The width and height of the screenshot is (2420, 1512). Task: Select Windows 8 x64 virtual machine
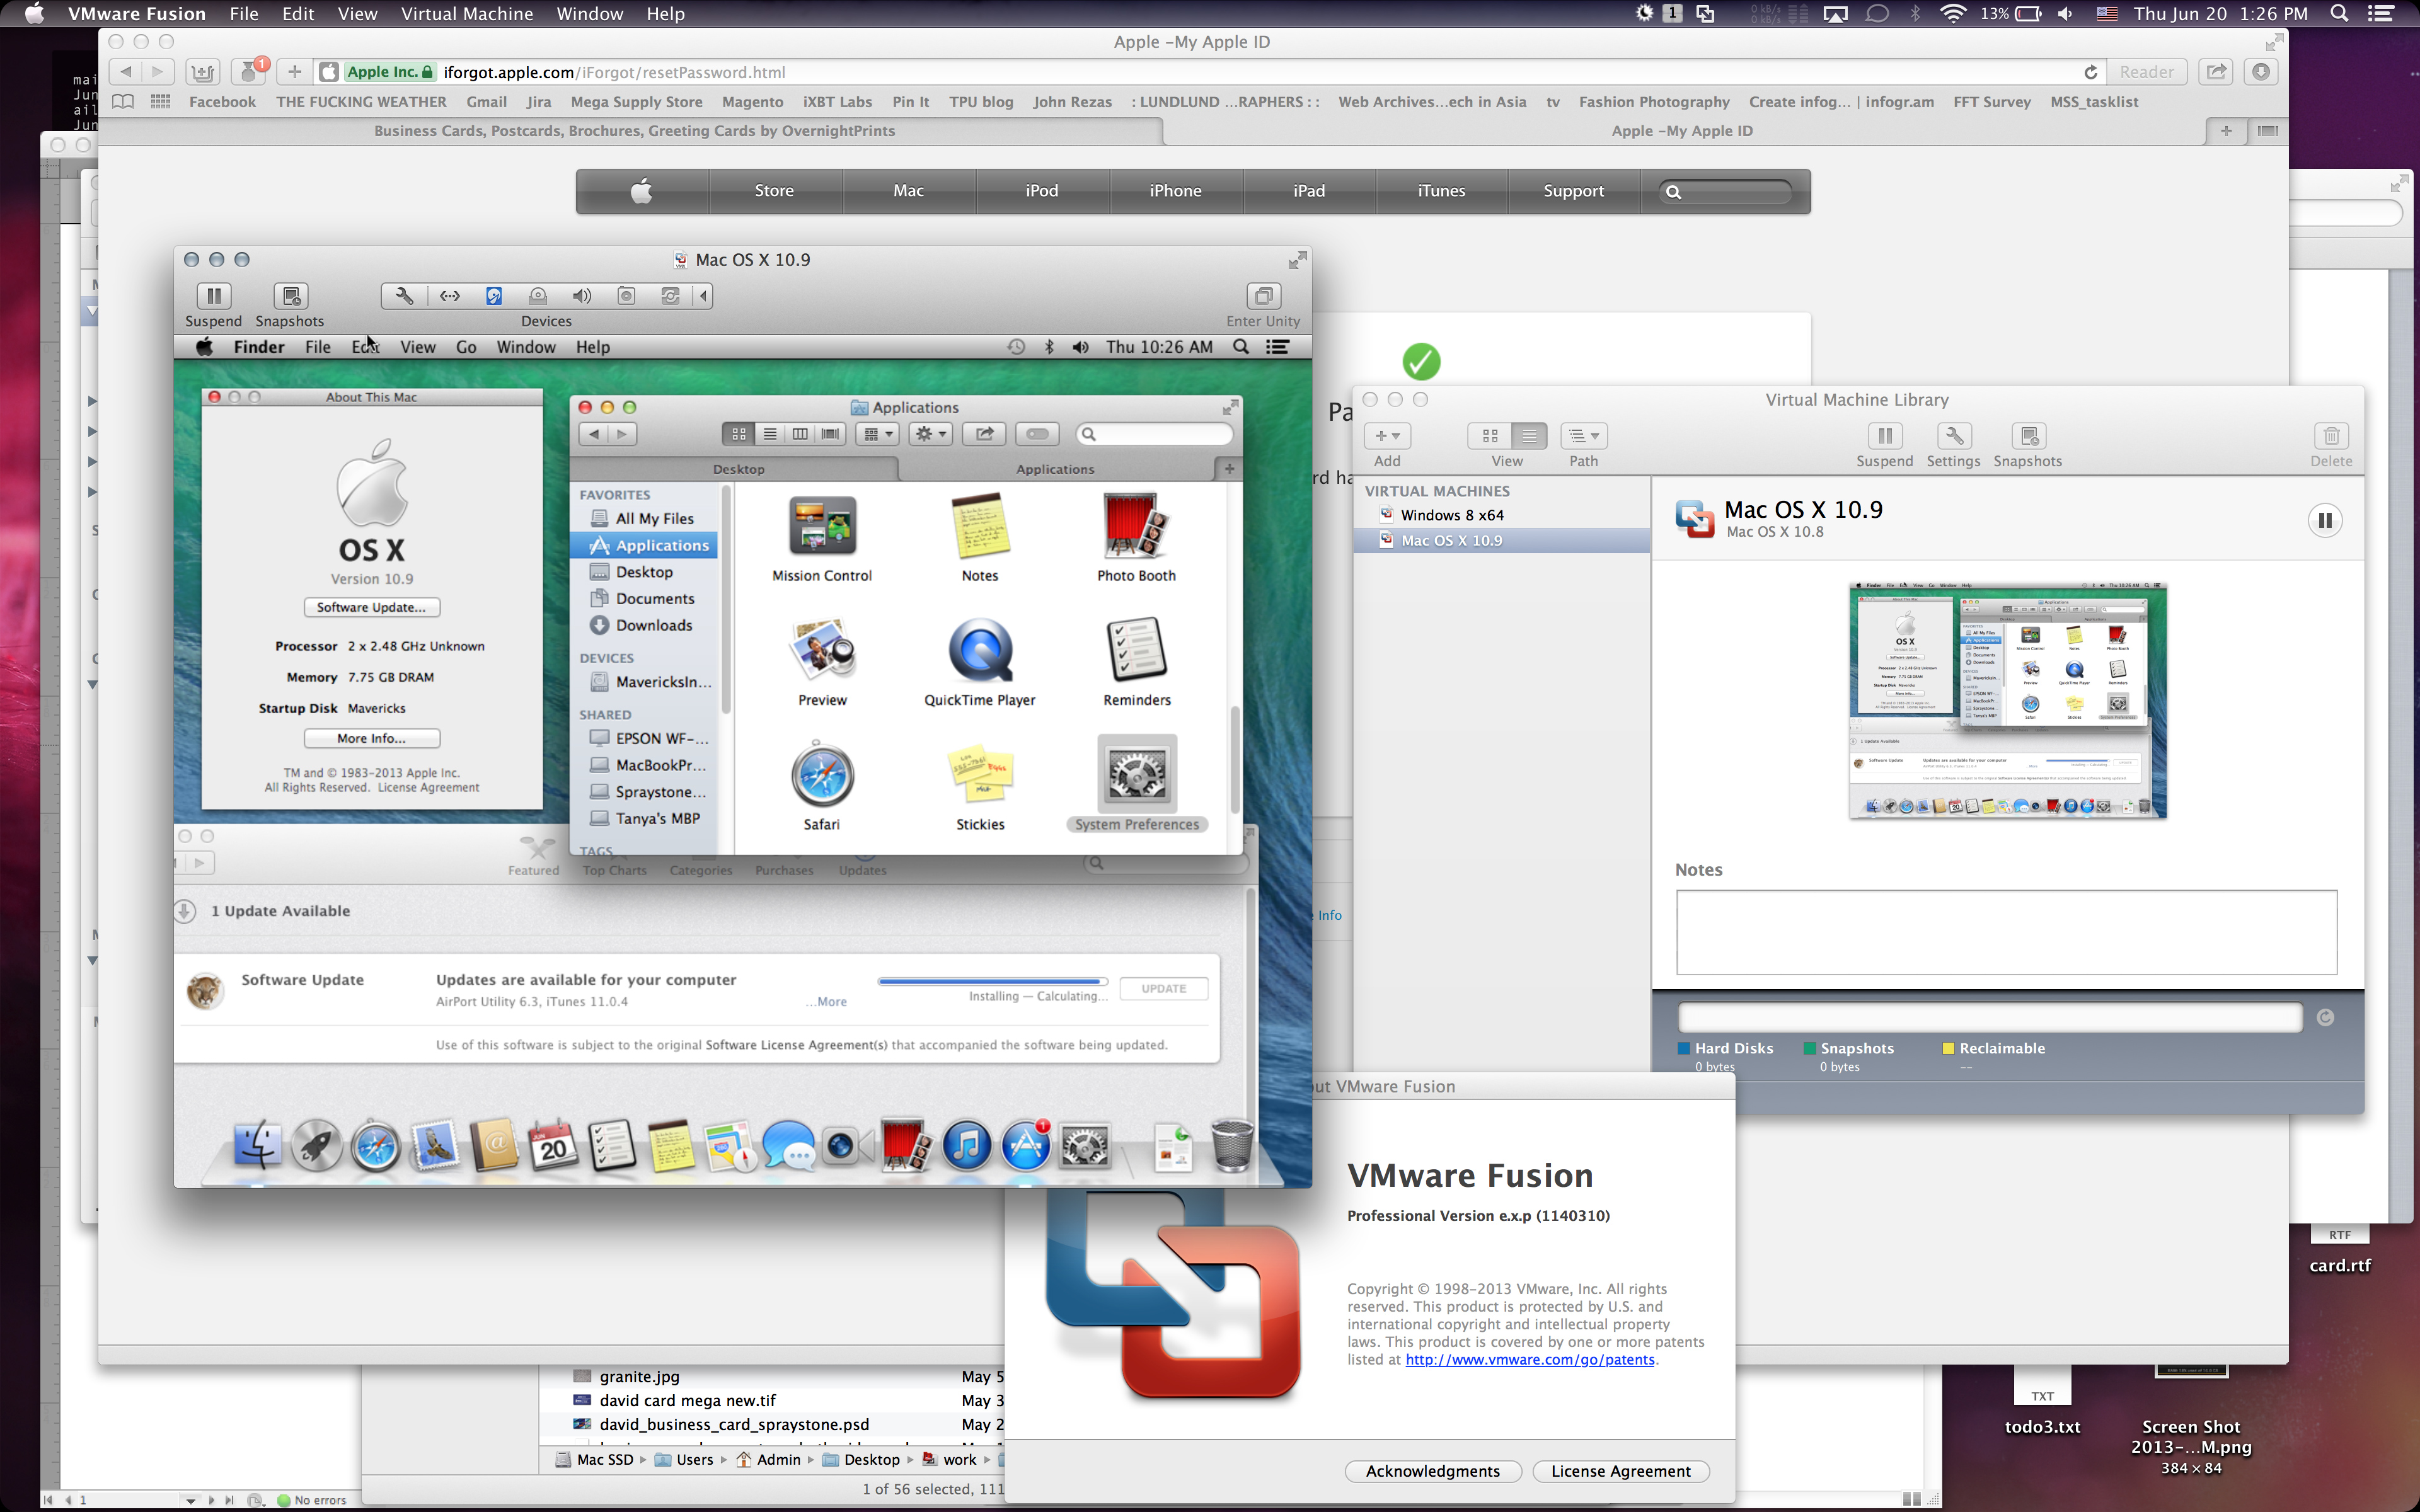coord(1451,515)
